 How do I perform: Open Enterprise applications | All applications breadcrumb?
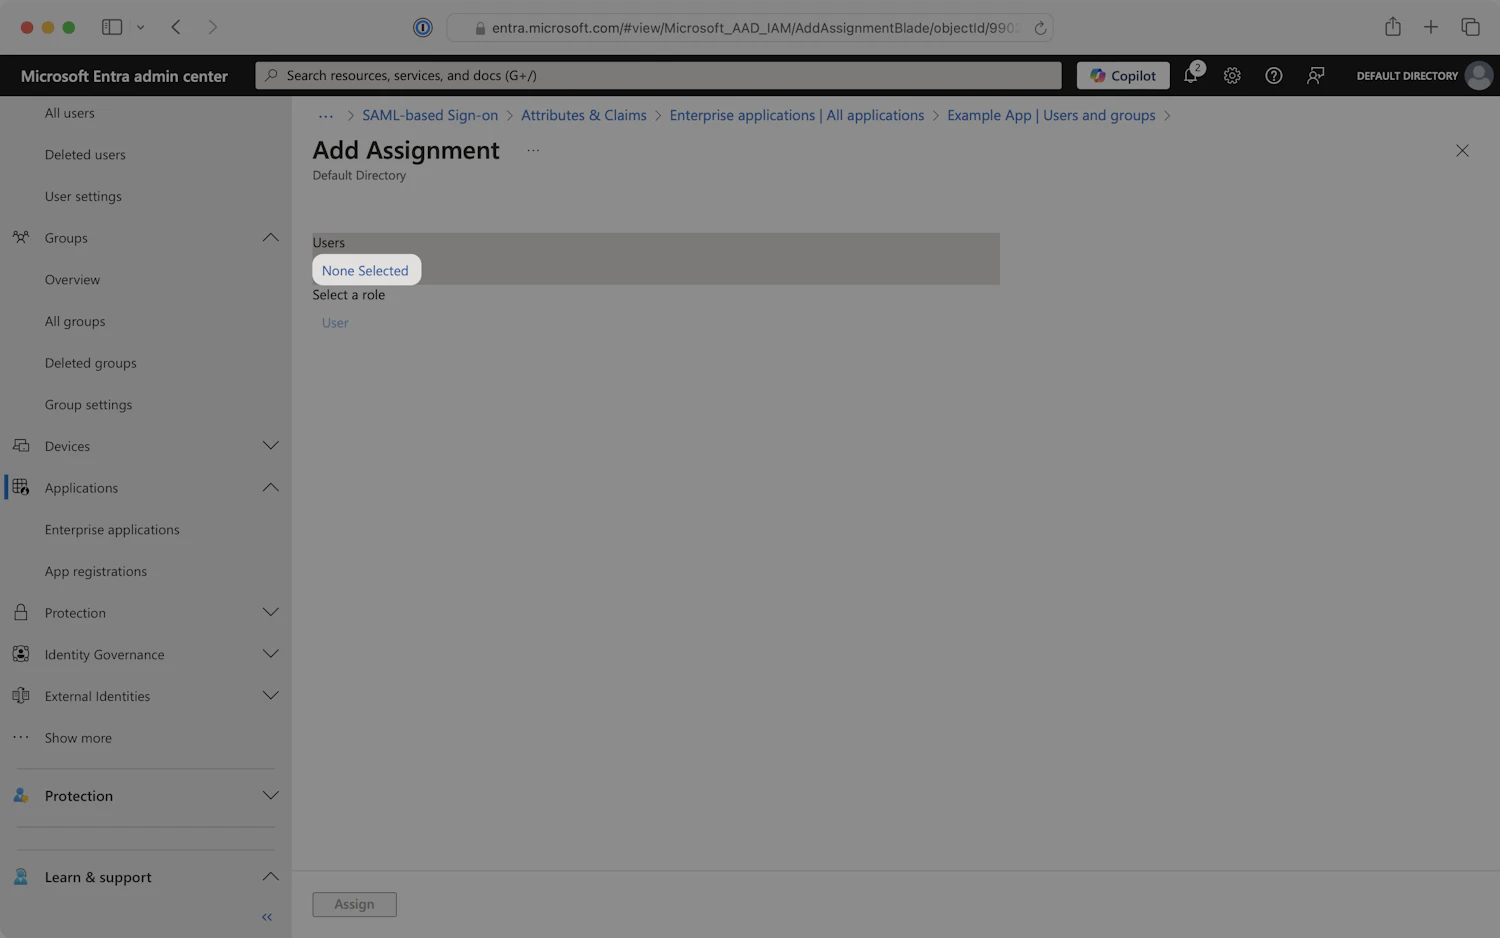(x=797, y=116)
